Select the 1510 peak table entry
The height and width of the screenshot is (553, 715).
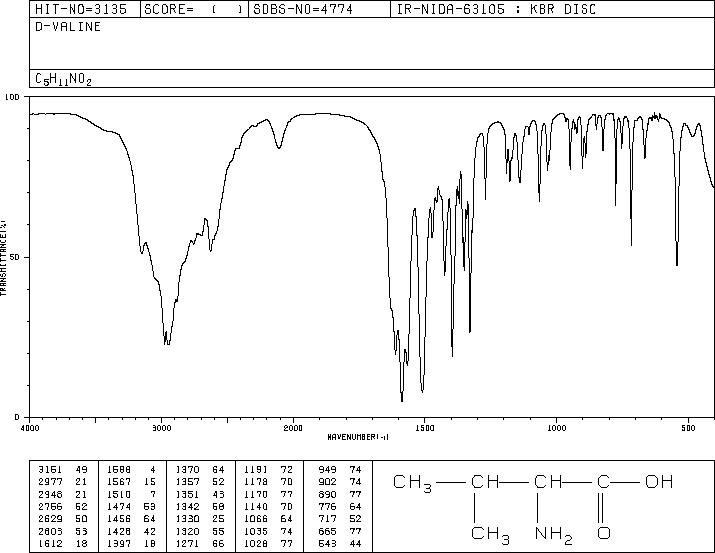(131, 494)
